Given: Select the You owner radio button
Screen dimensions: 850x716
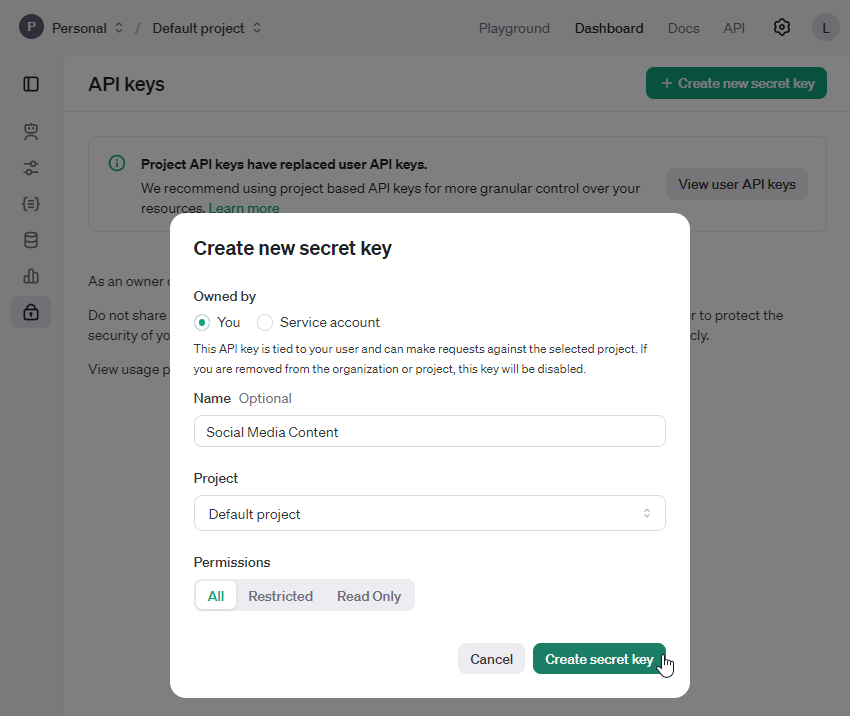Looking at the screenshot, I should click(203, 322).
